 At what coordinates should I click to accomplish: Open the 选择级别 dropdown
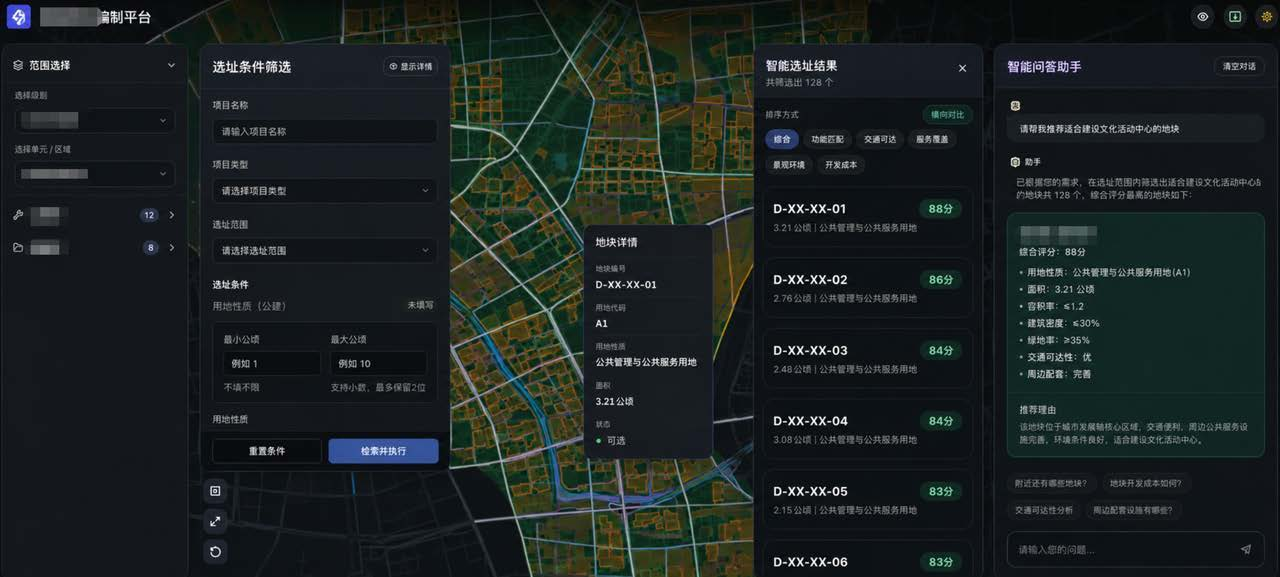pos(94,120)
